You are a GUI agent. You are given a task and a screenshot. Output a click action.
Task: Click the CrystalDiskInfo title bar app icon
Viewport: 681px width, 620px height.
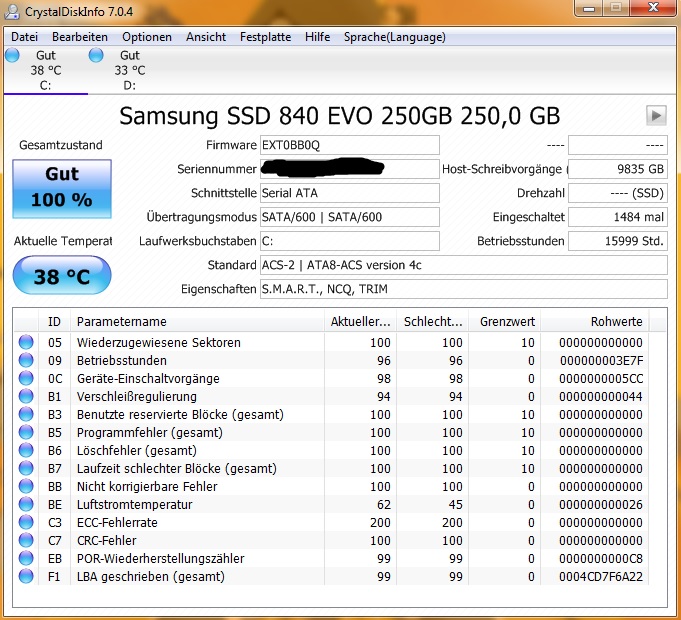pos(12,11)
